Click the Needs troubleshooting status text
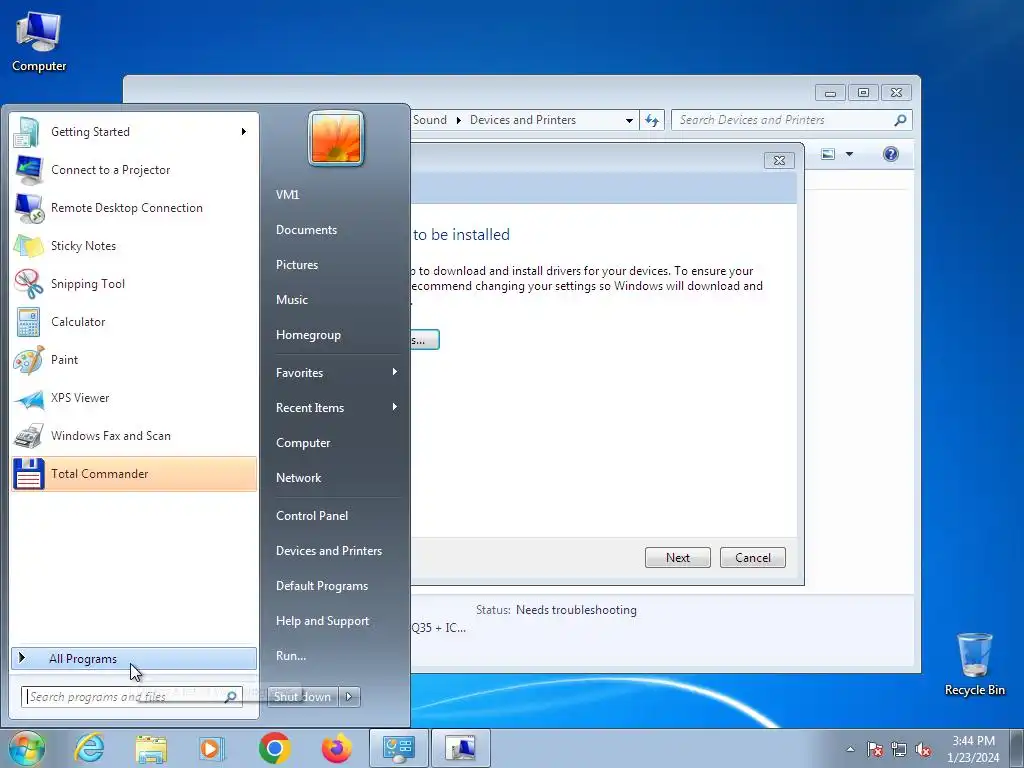This screenshot has width=1024, height=768. pyautogui.click(x=576, y=610)
